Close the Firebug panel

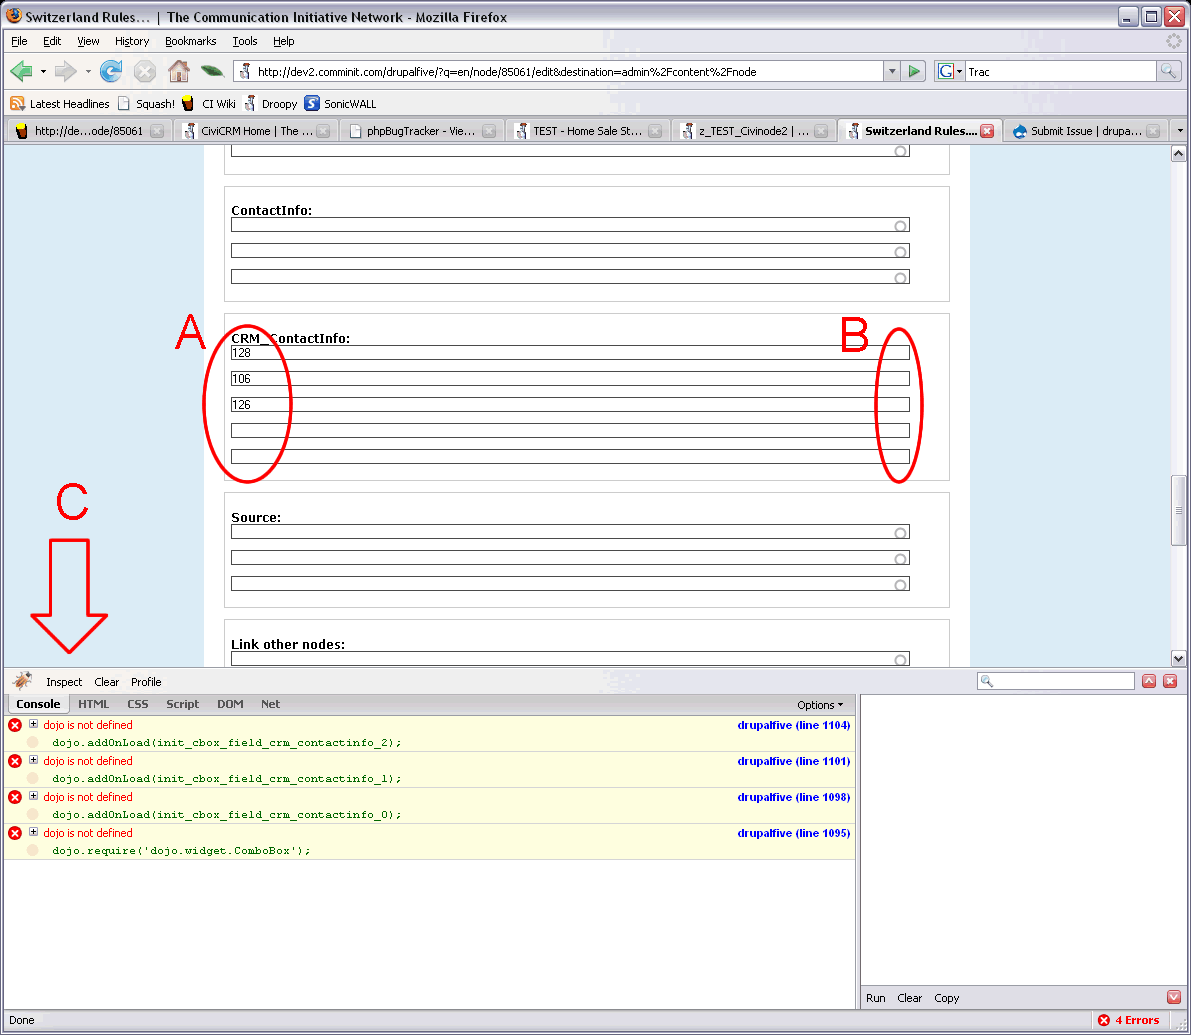point(1170,681)
